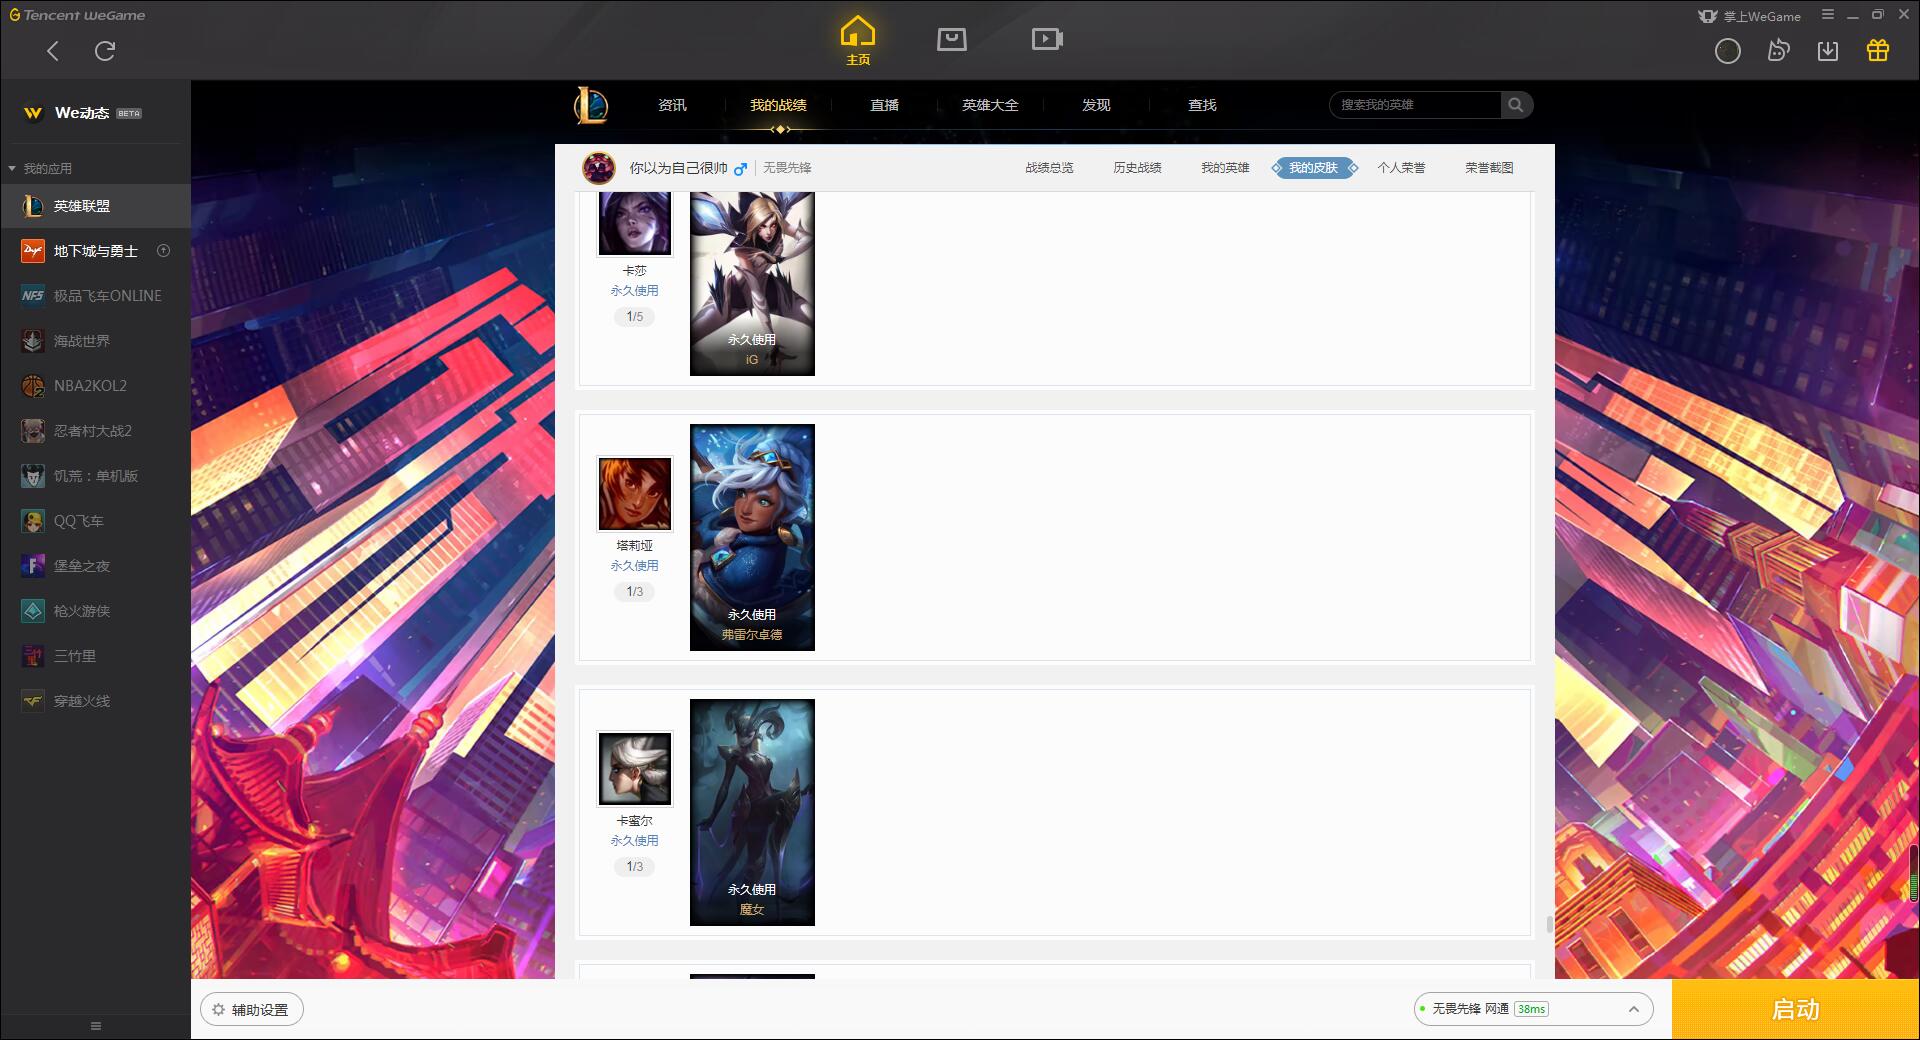Image resolution: width=1920 pixels, height=1040 pixels.
Task: Select 忍者村大战2 in sidebar
Action: click(95, 431)
